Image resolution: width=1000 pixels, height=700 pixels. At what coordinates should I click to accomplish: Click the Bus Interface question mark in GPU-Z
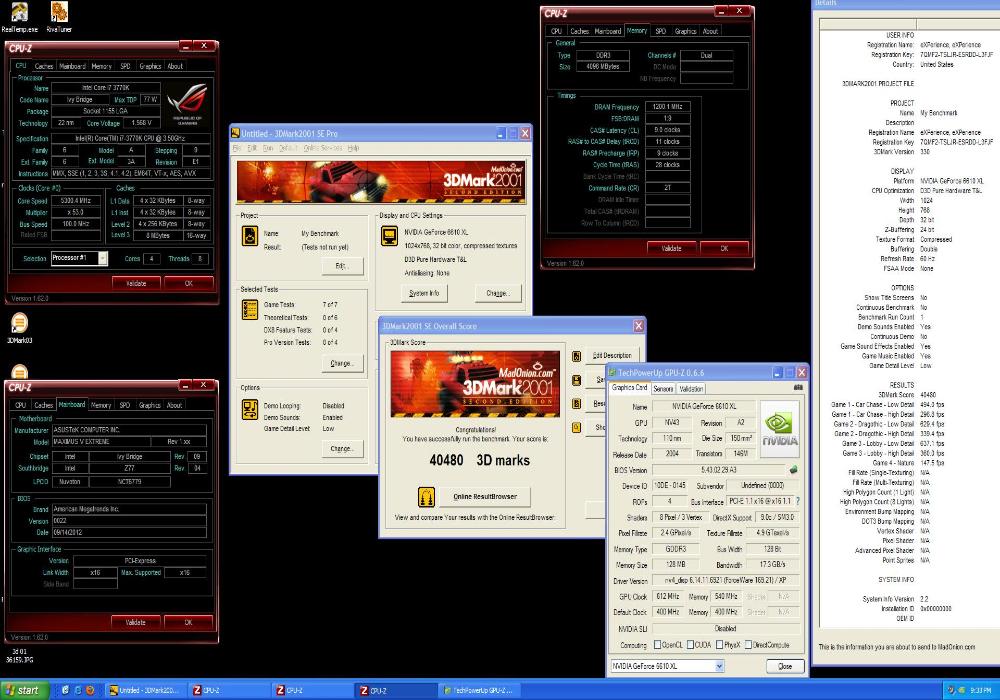coord(797,501)
